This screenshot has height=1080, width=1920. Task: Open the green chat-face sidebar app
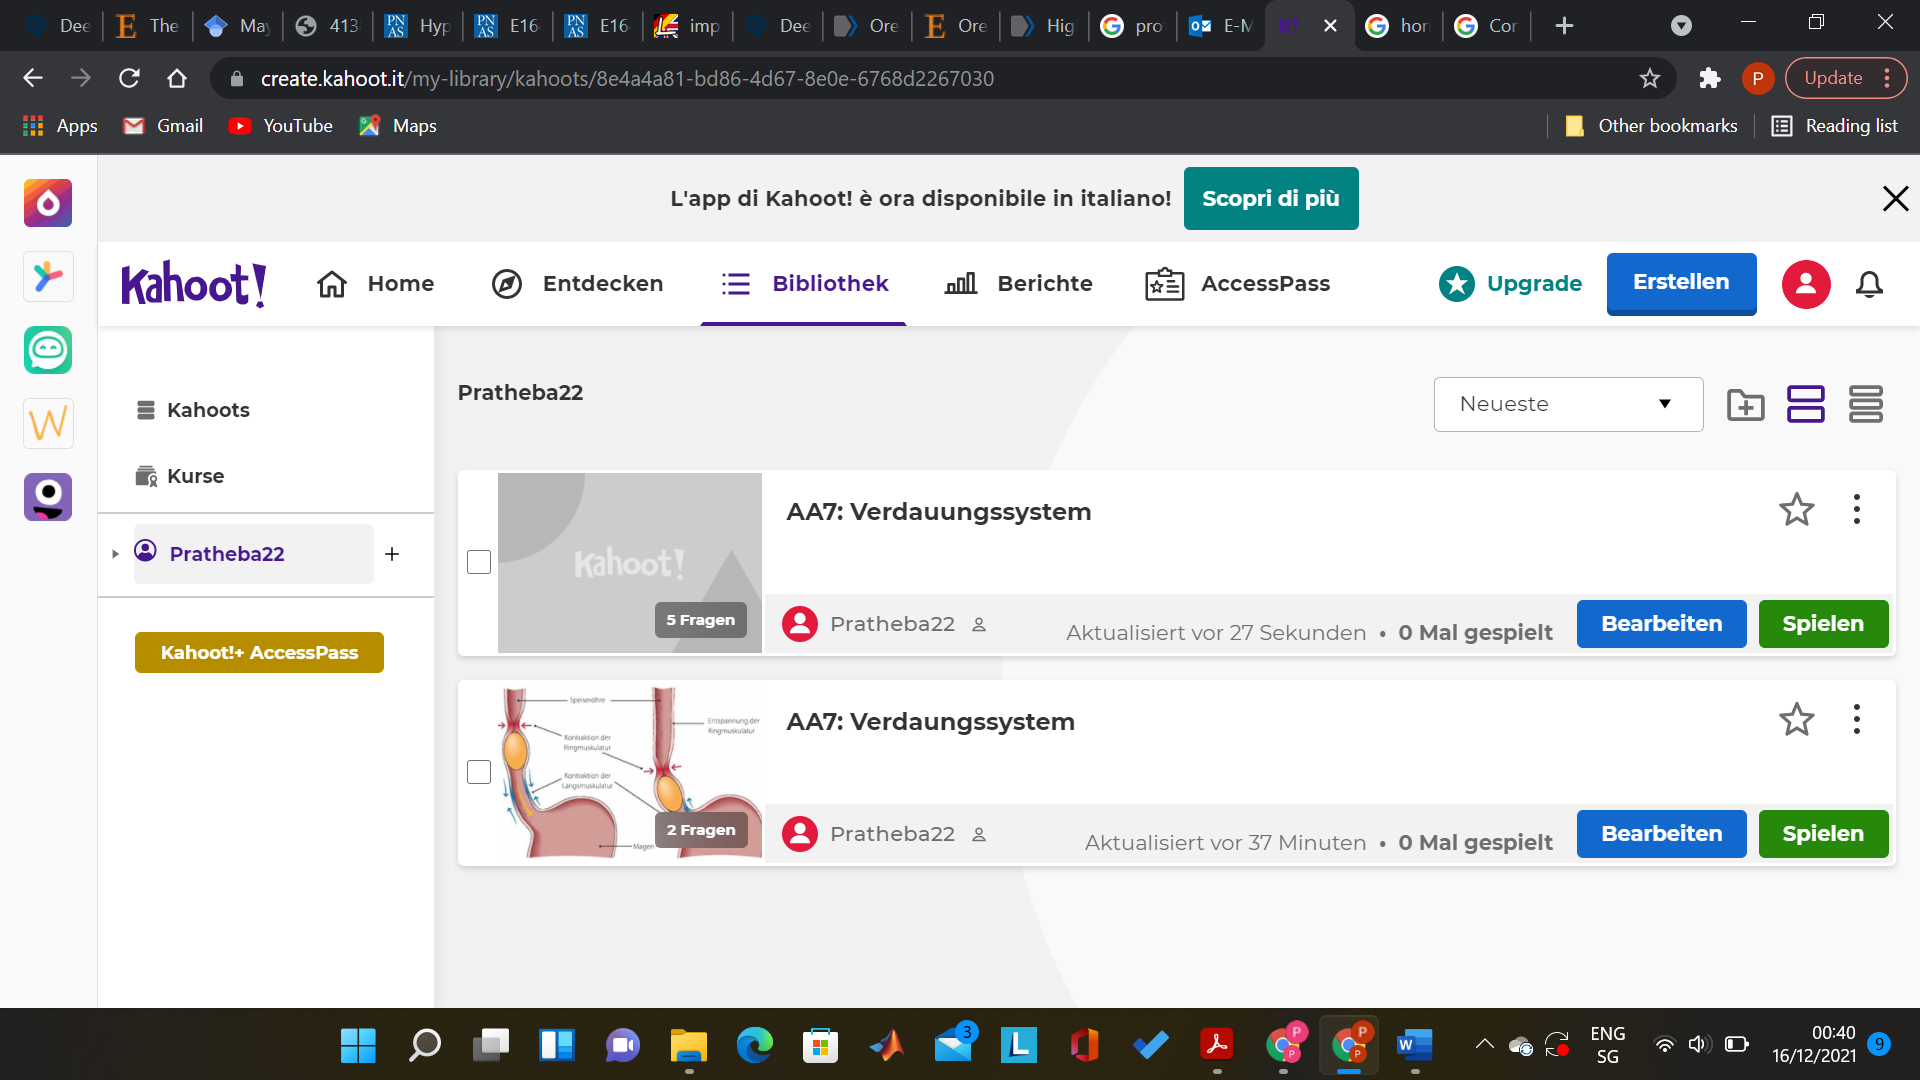[x=48, y=350]
